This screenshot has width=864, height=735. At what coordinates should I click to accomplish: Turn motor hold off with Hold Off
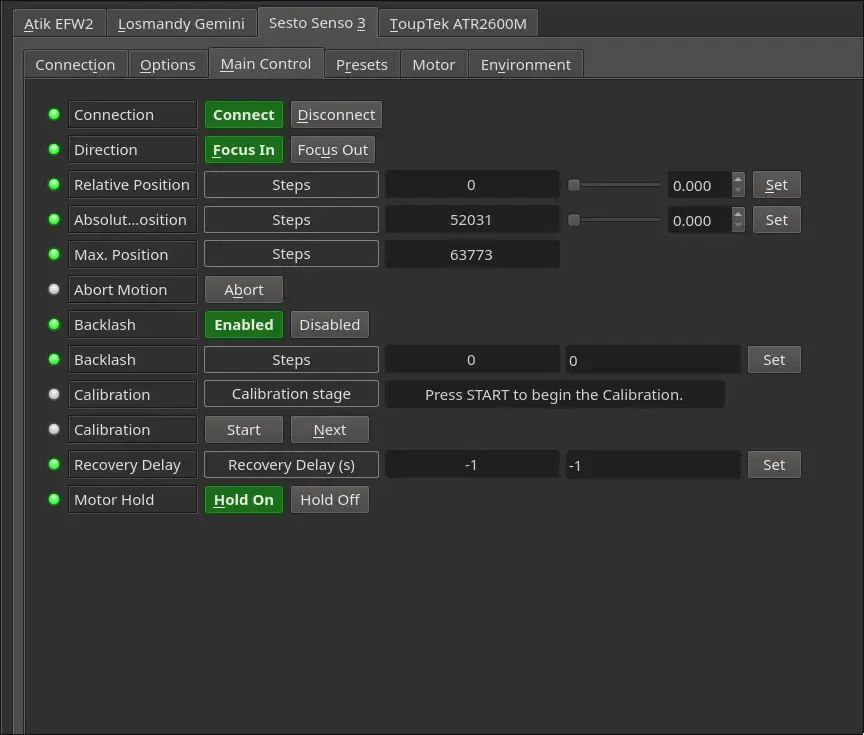(330, 500)
